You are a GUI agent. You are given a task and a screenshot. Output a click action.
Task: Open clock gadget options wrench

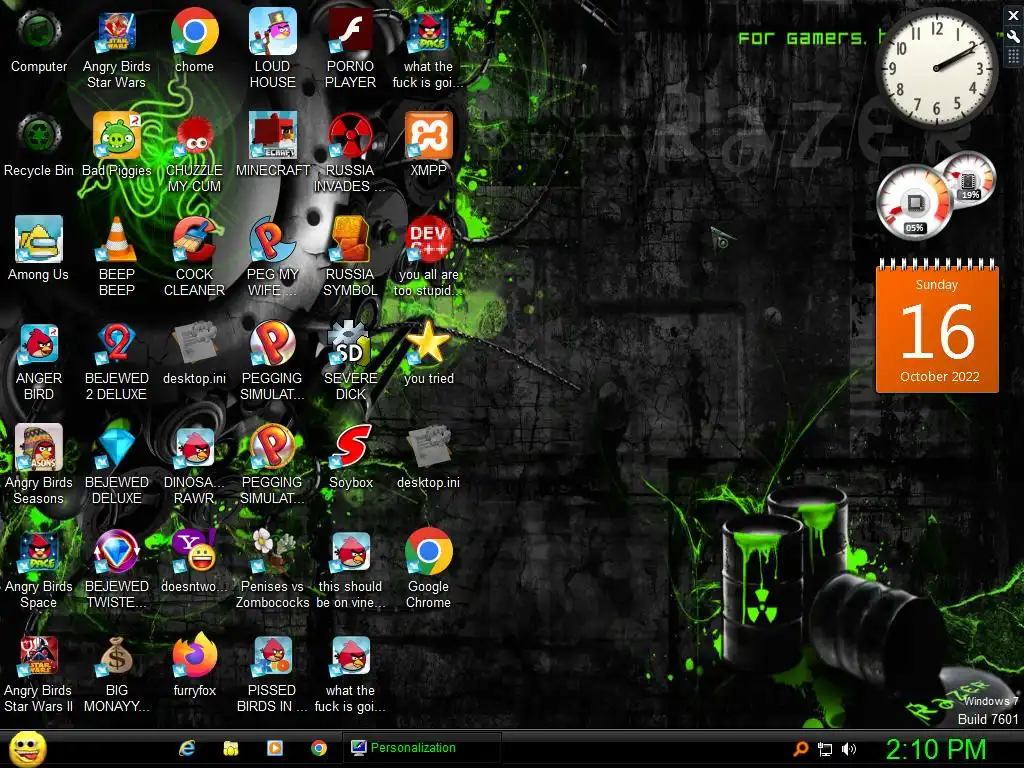pyautogui.click(x=1014, y=37)
